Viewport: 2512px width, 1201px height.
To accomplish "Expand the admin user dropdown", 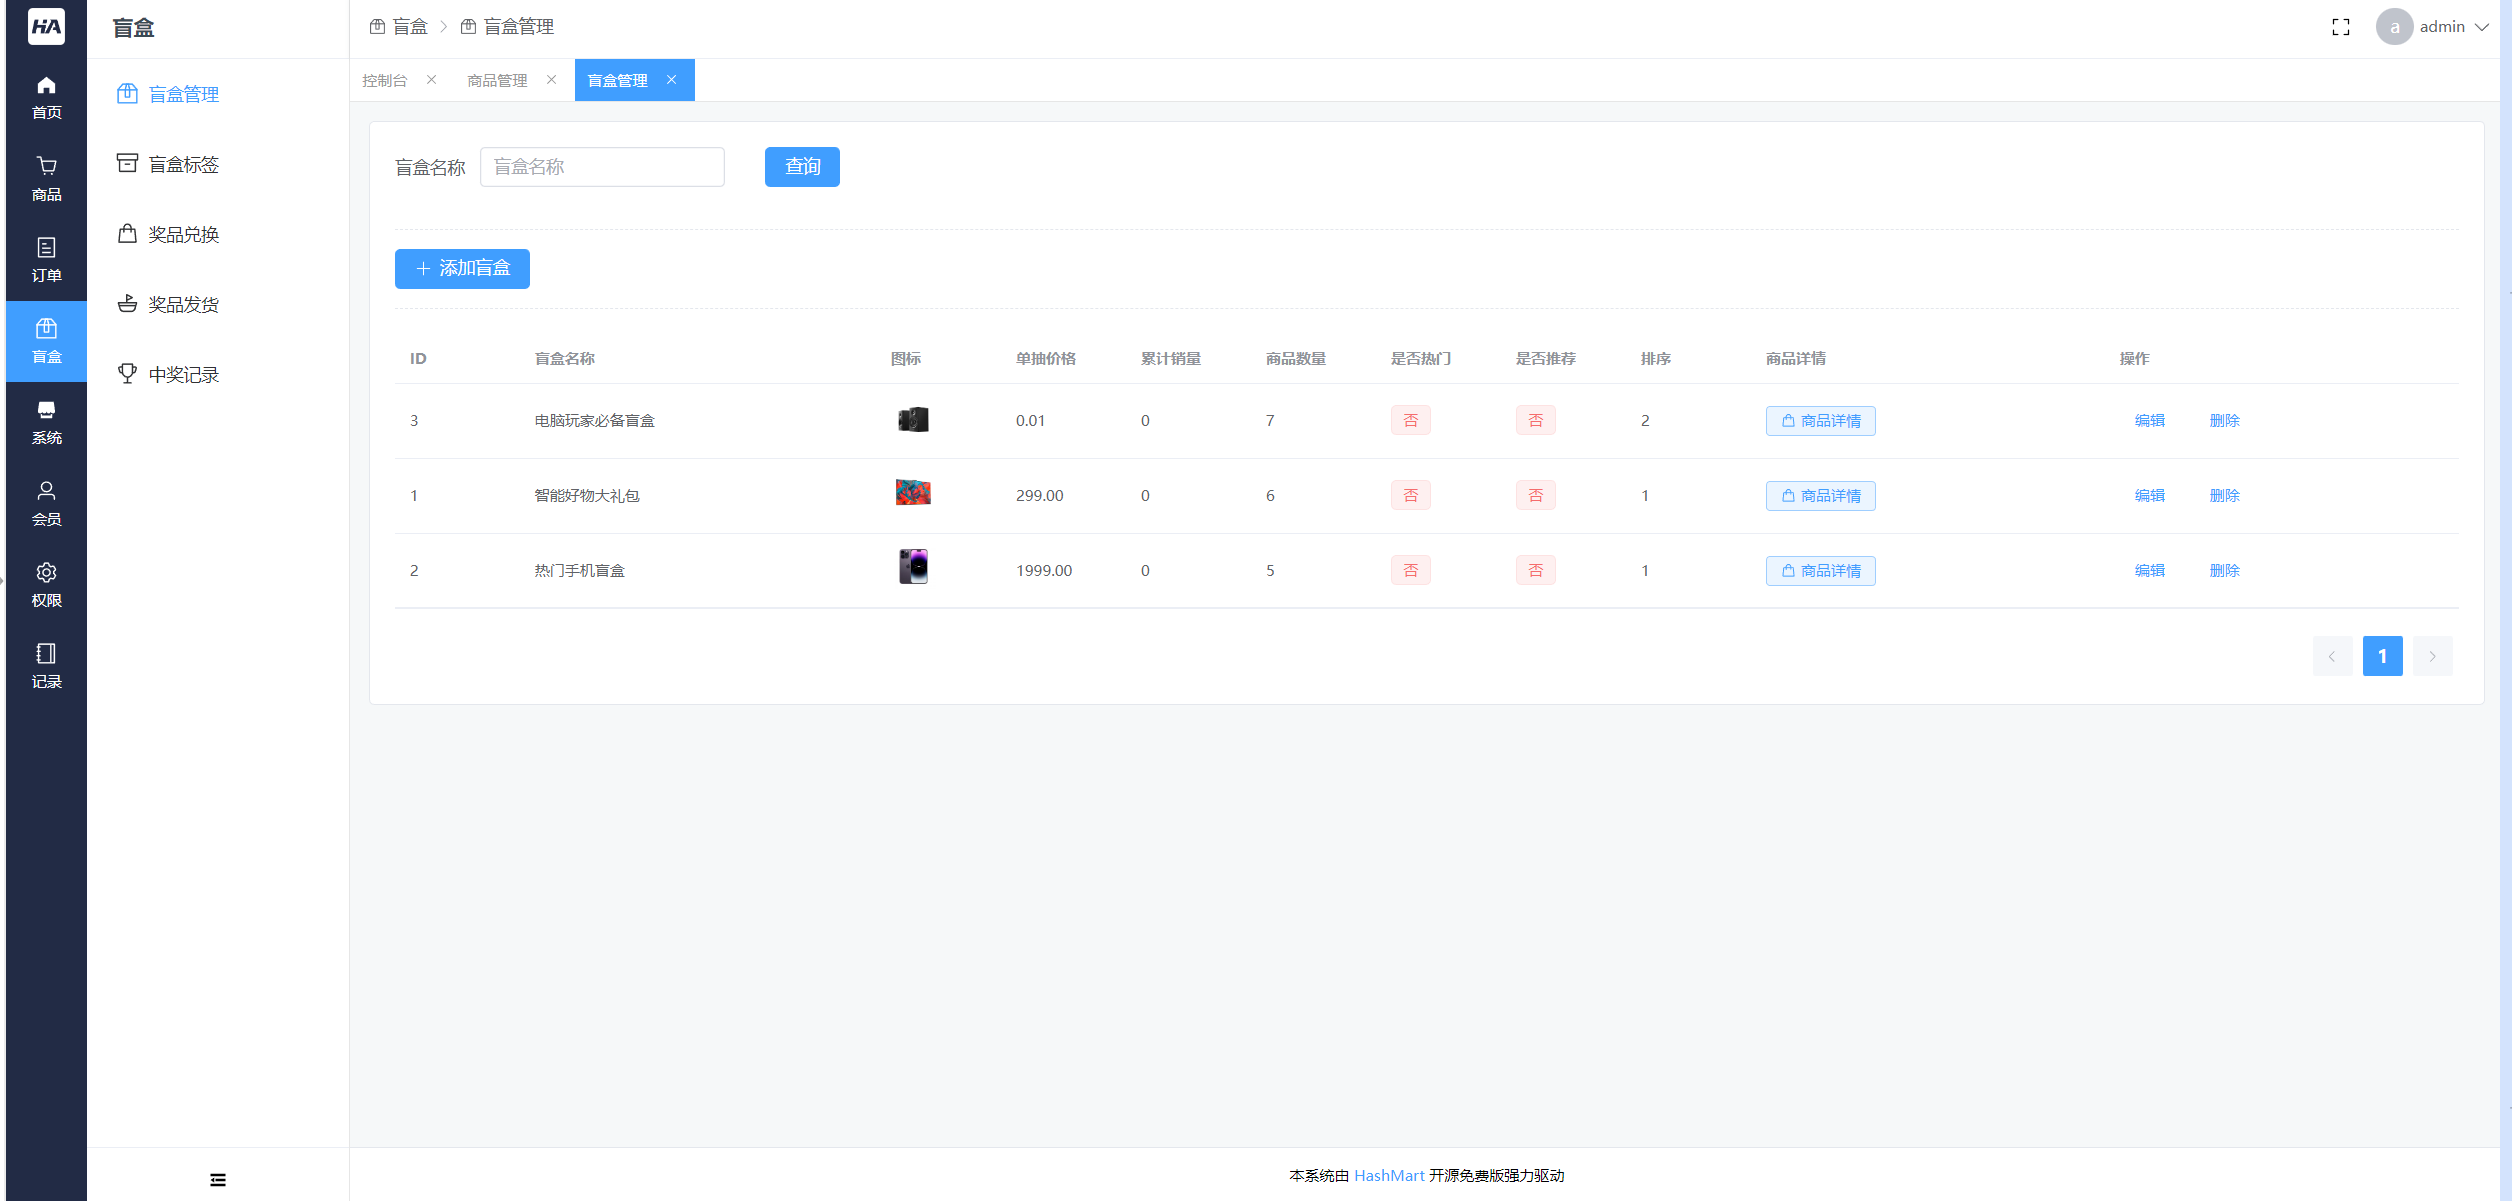I will coord(2442,27).
